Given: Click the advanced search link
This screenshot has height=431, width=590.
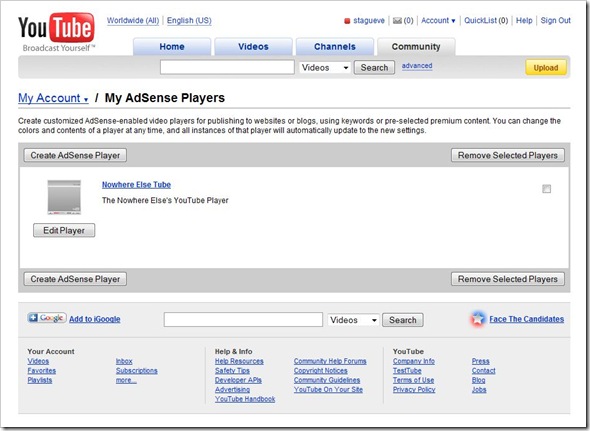Looking at the screenshot, I should click(417, 66).
